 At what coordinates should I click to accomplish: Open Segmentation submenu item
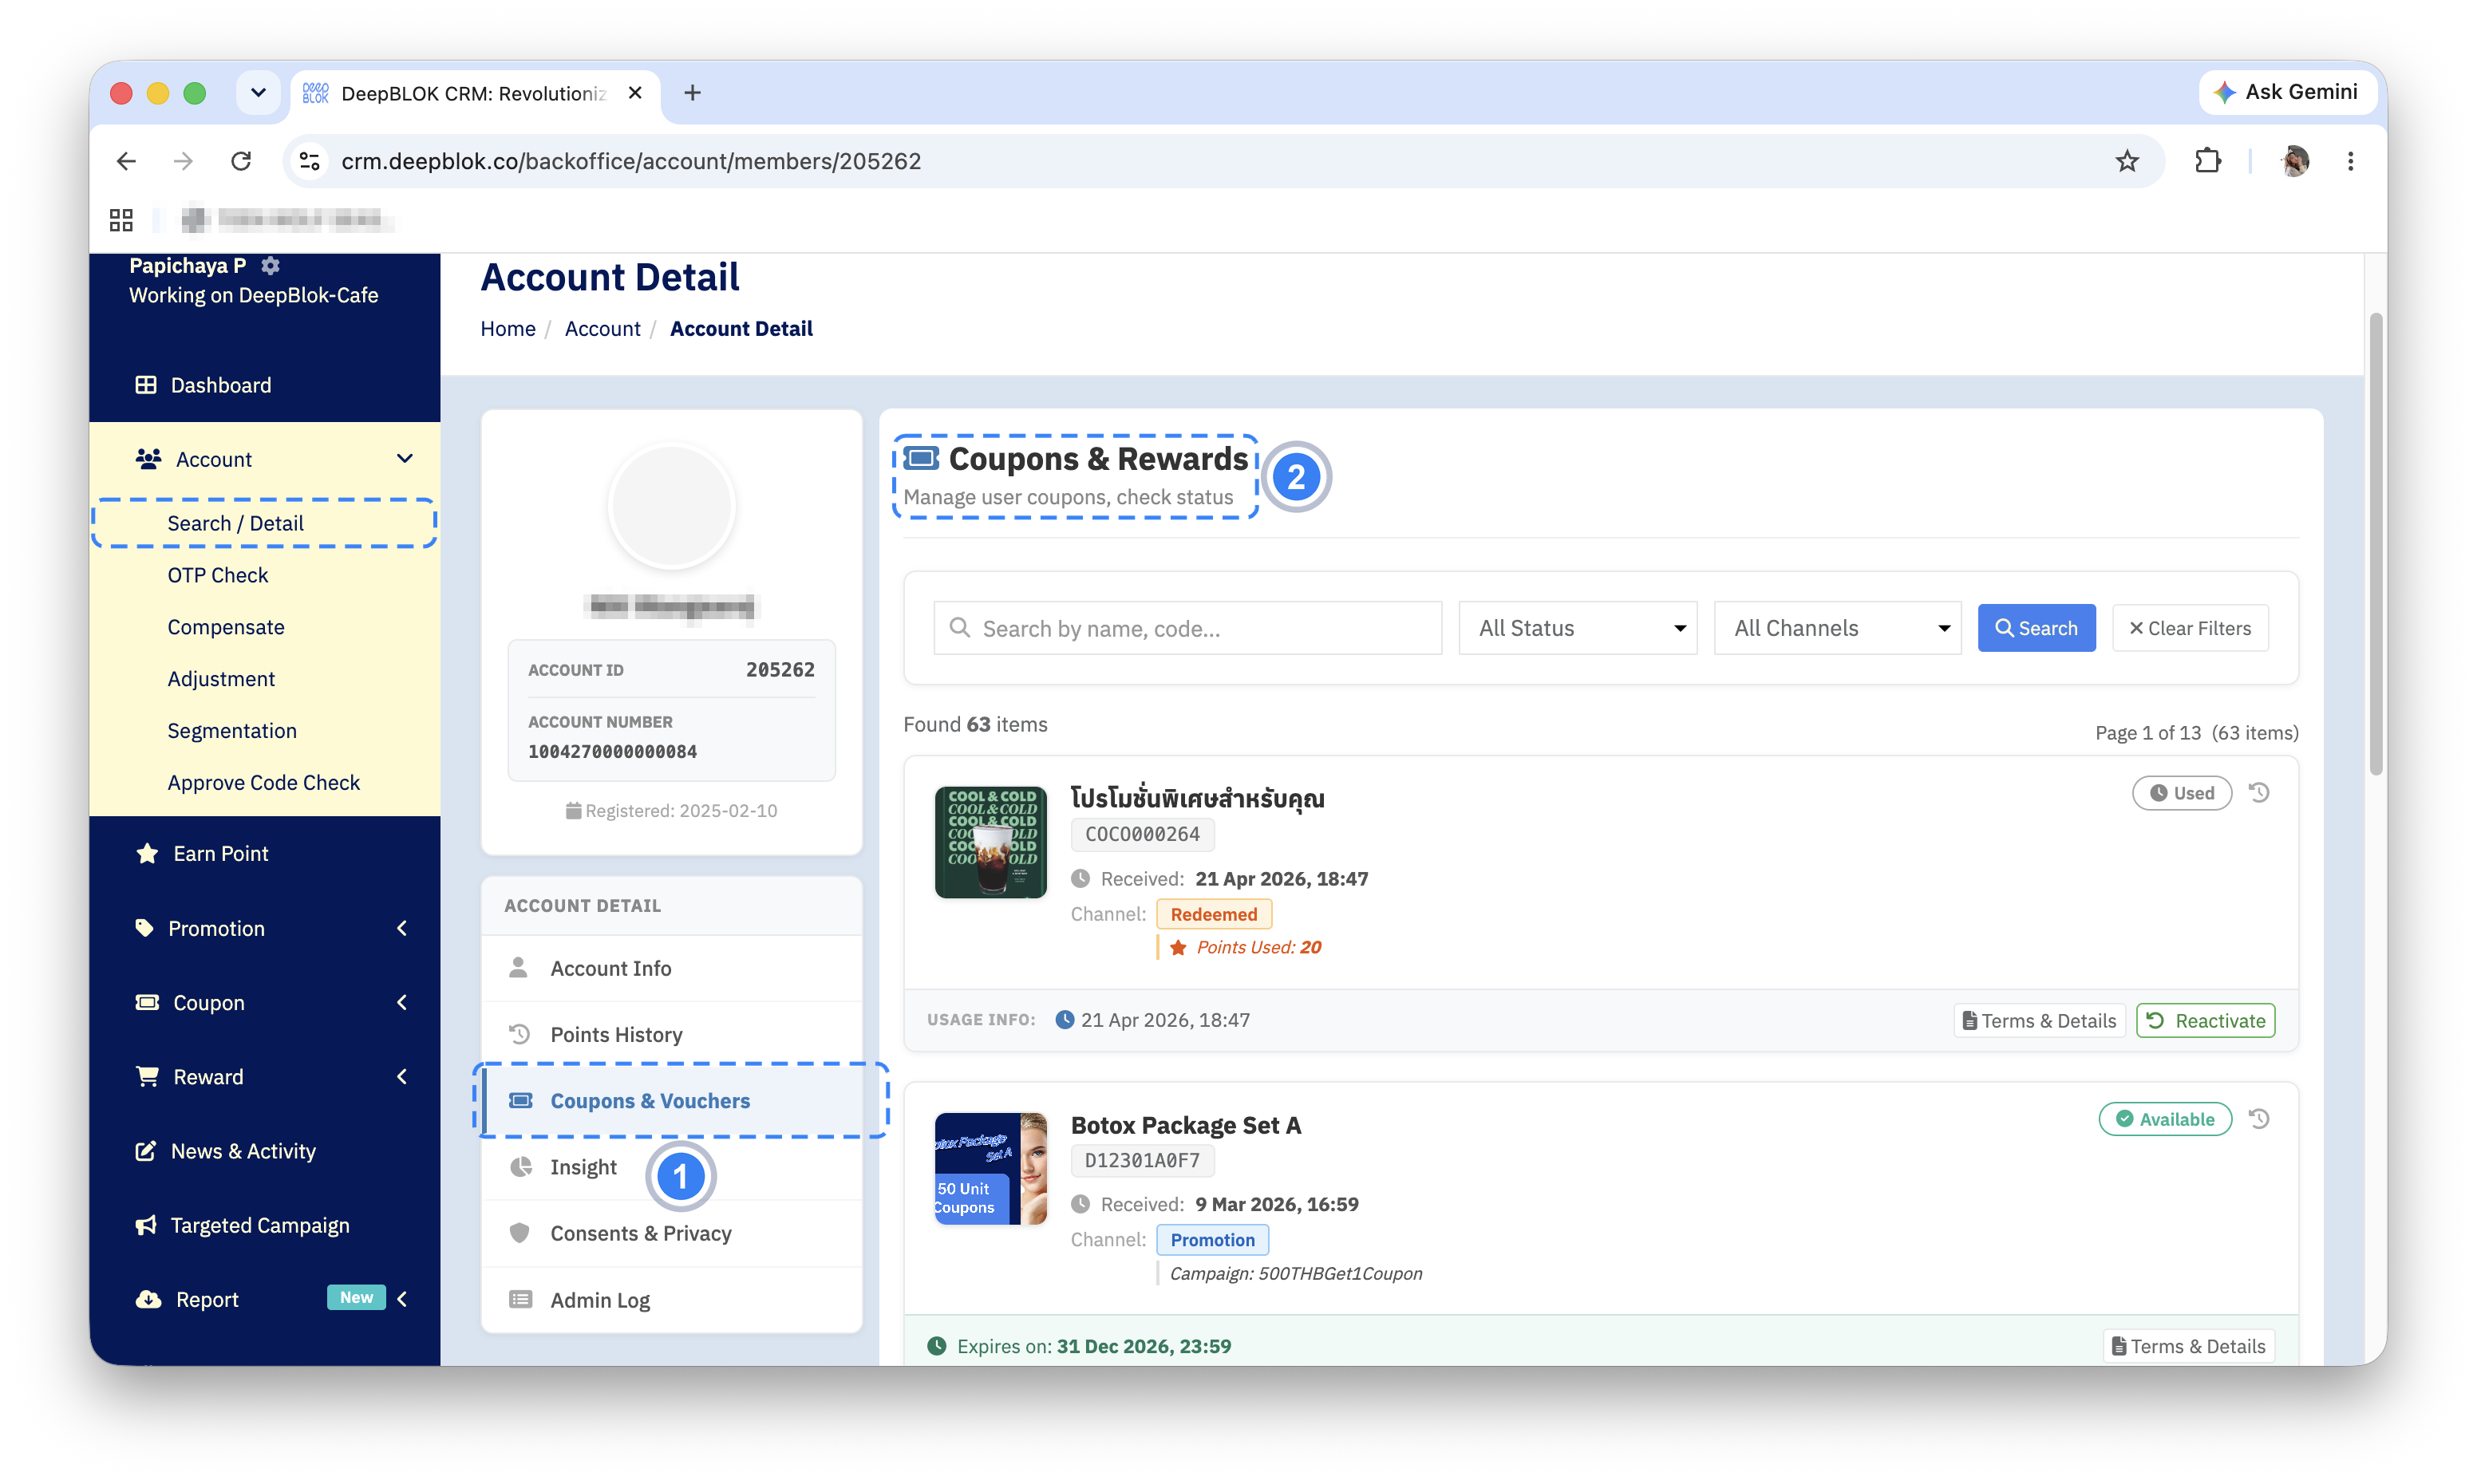[x=232, y=731]
